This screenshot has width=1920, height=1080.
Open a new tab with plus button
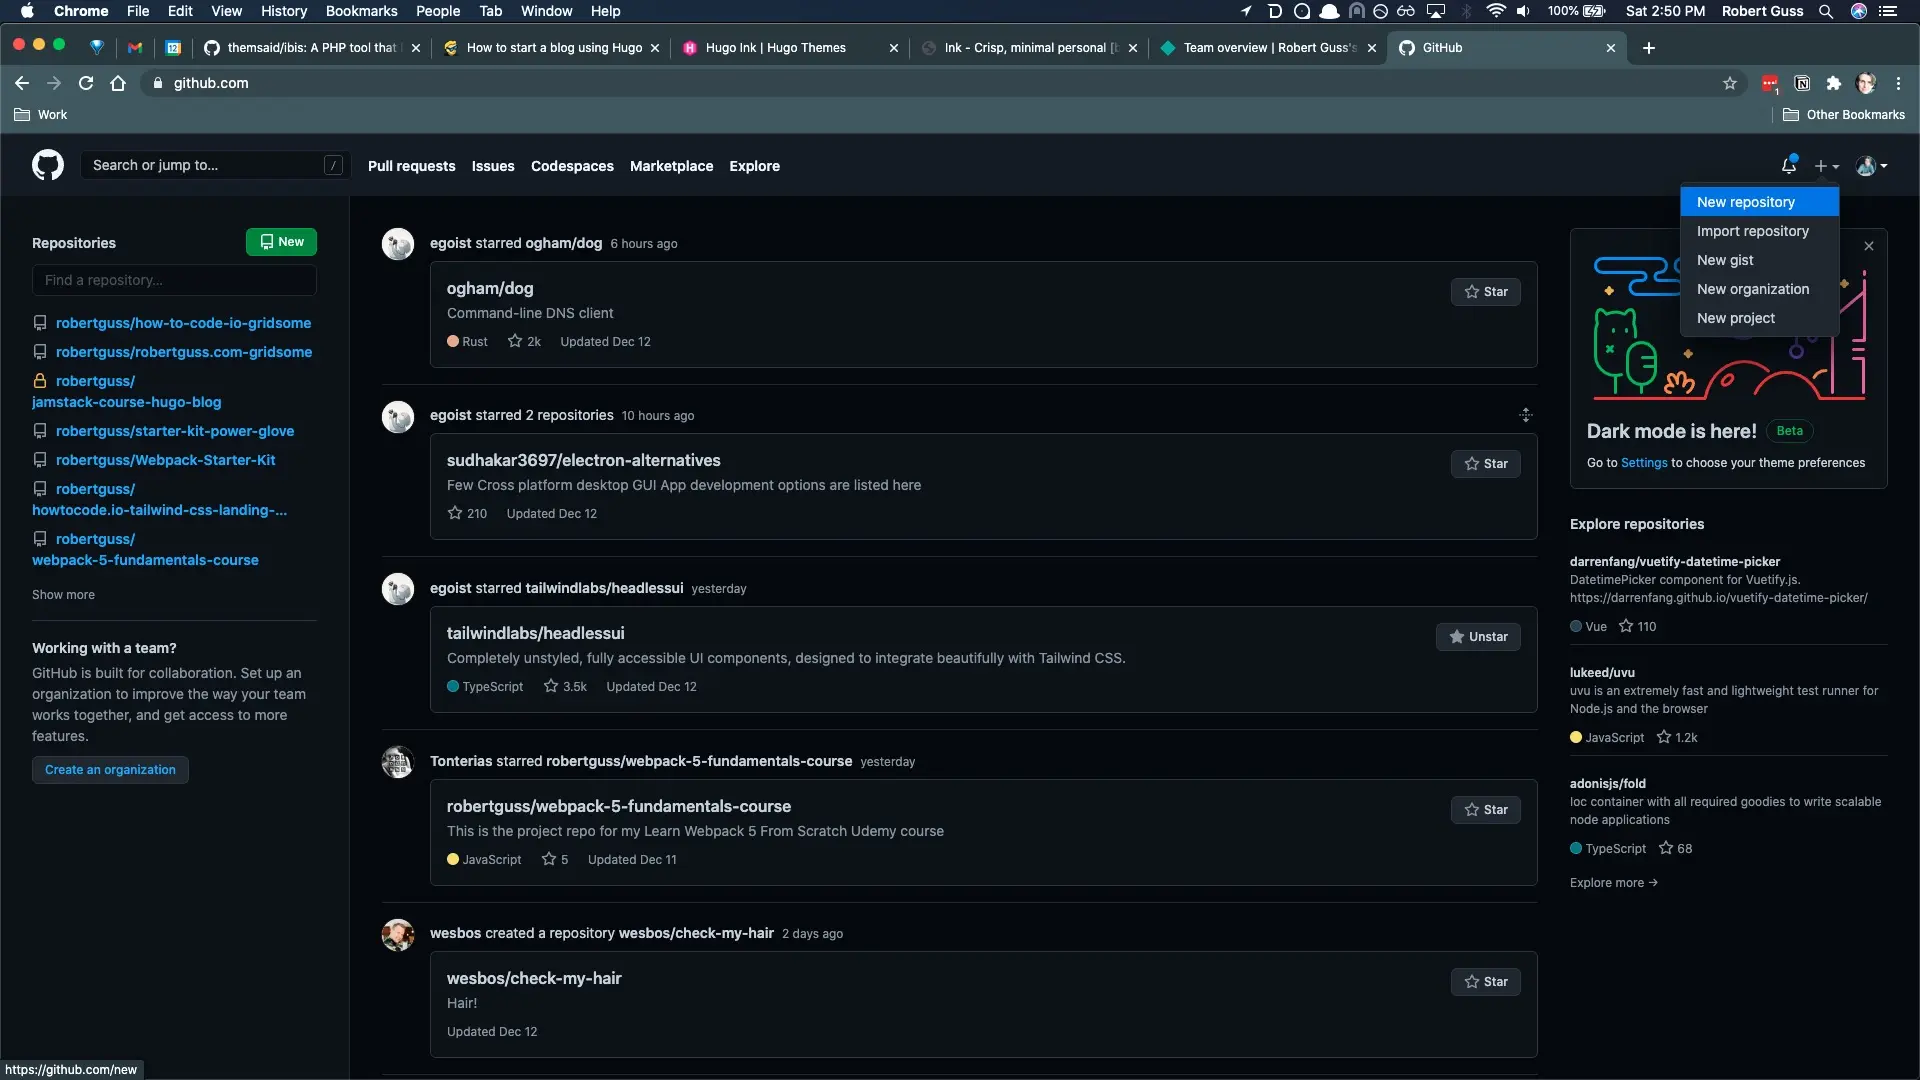[1649, 48]
